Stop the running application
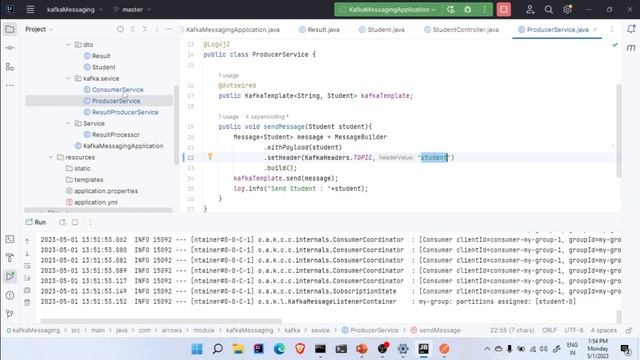 504,9
